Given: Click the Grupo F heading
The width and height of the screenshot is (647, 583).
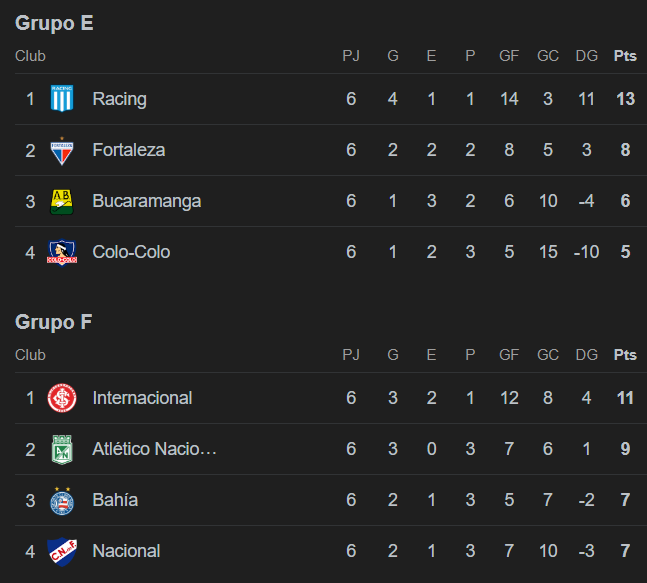Looking at the screenshot, I should [x=54, y=322].
